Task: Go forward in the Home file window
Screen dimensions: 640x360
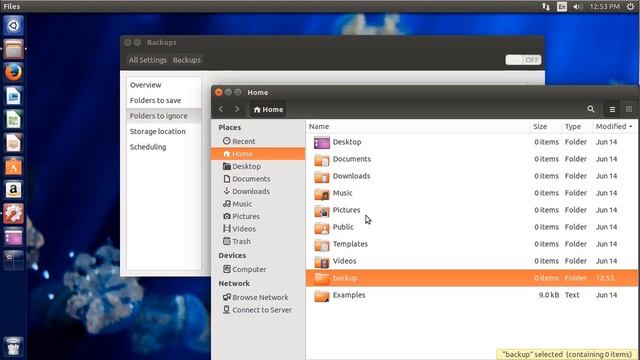Action: point(237,109)
